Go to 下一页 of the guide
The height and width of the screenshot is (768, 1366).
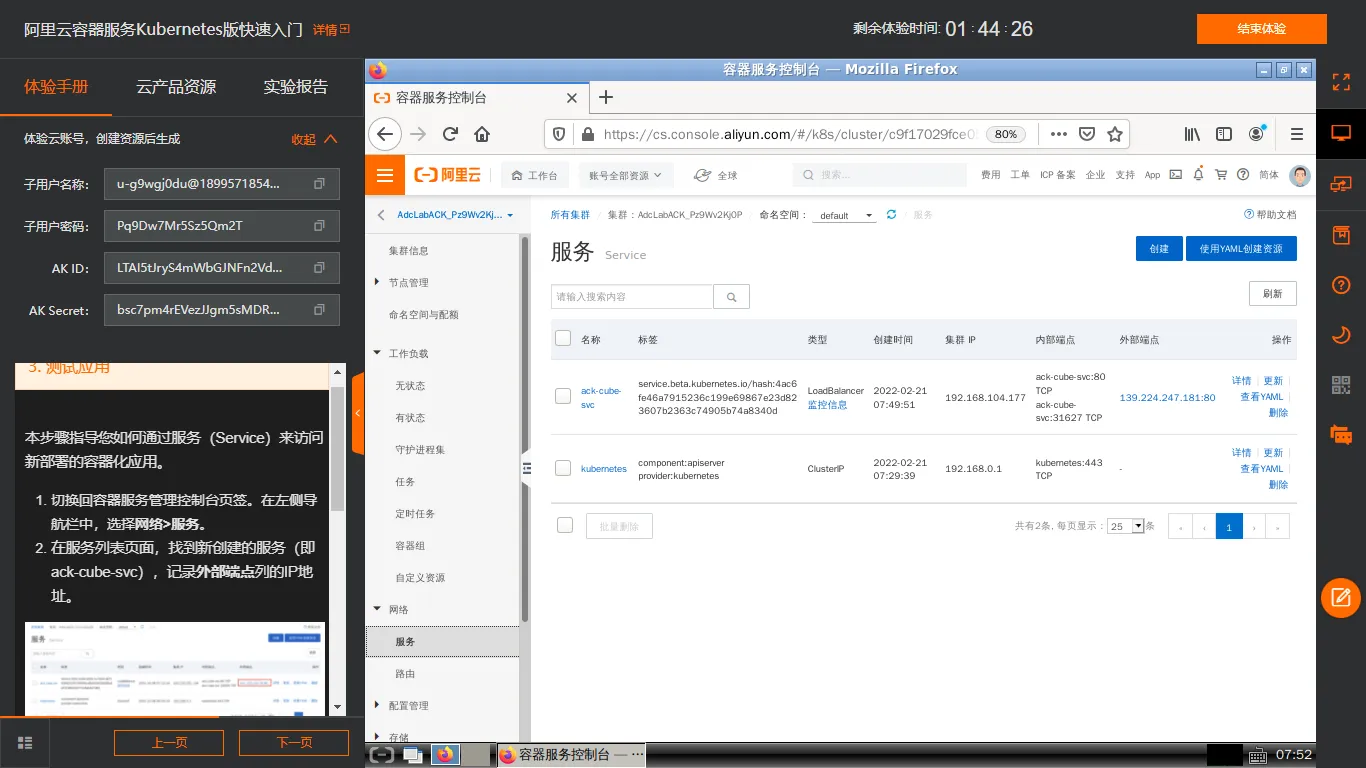pos(294,742)
